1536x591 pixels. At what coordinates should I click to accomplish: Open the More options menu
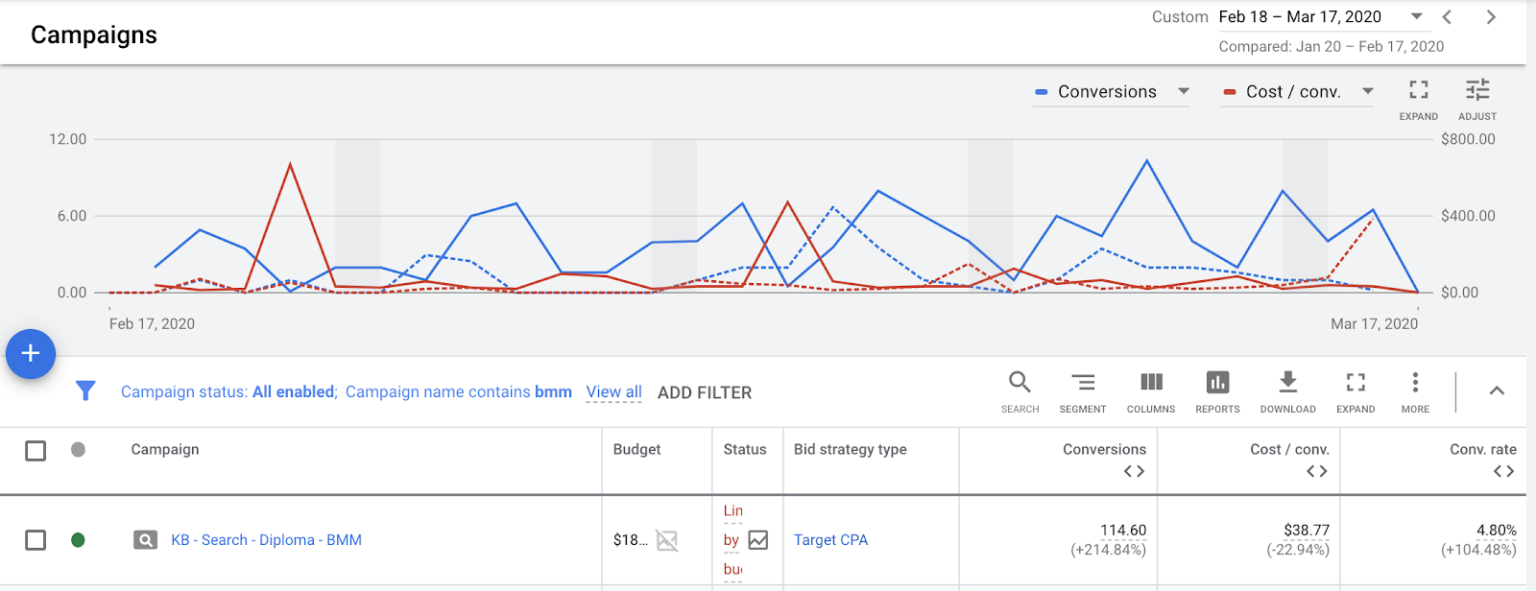(1415, 383)
